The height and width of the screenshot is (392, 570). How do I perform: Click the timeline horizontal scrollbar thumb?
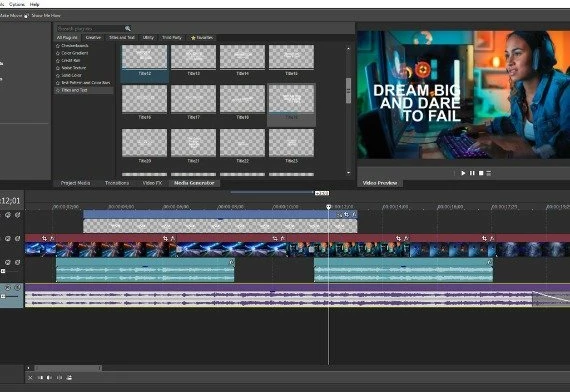click(x=68, y=368)
